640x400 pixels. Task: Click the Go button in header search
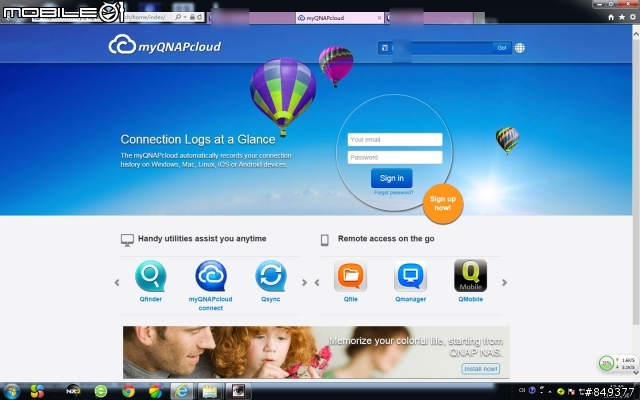tap(502, 48)
